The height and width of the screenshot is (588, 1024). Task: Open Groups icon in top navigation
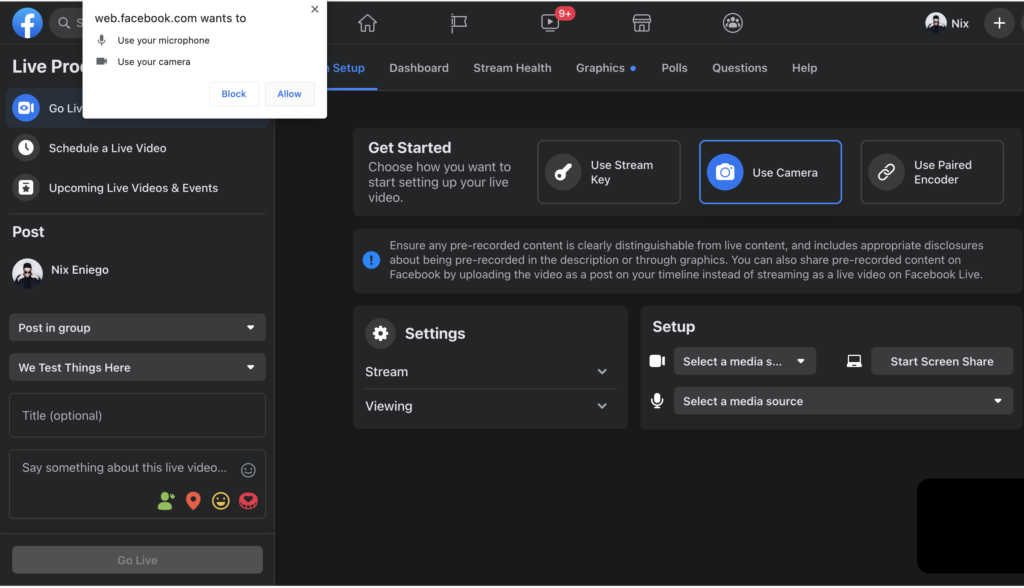pos(733,23)
